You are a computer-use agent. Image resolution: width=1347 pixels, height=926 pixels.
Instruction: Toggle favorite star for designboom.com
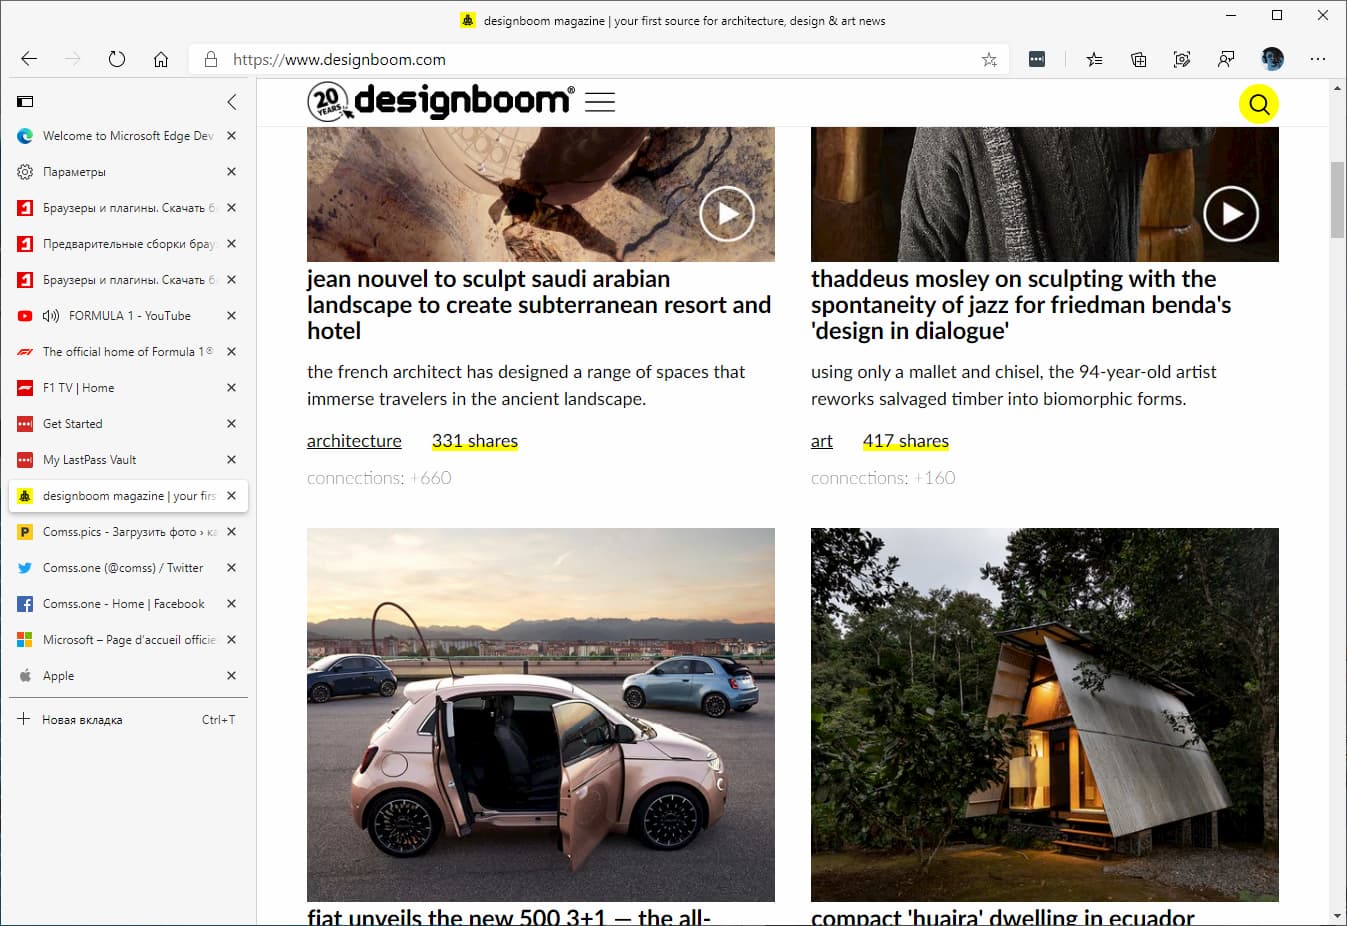pyautogui.click(x=988, y=59)
